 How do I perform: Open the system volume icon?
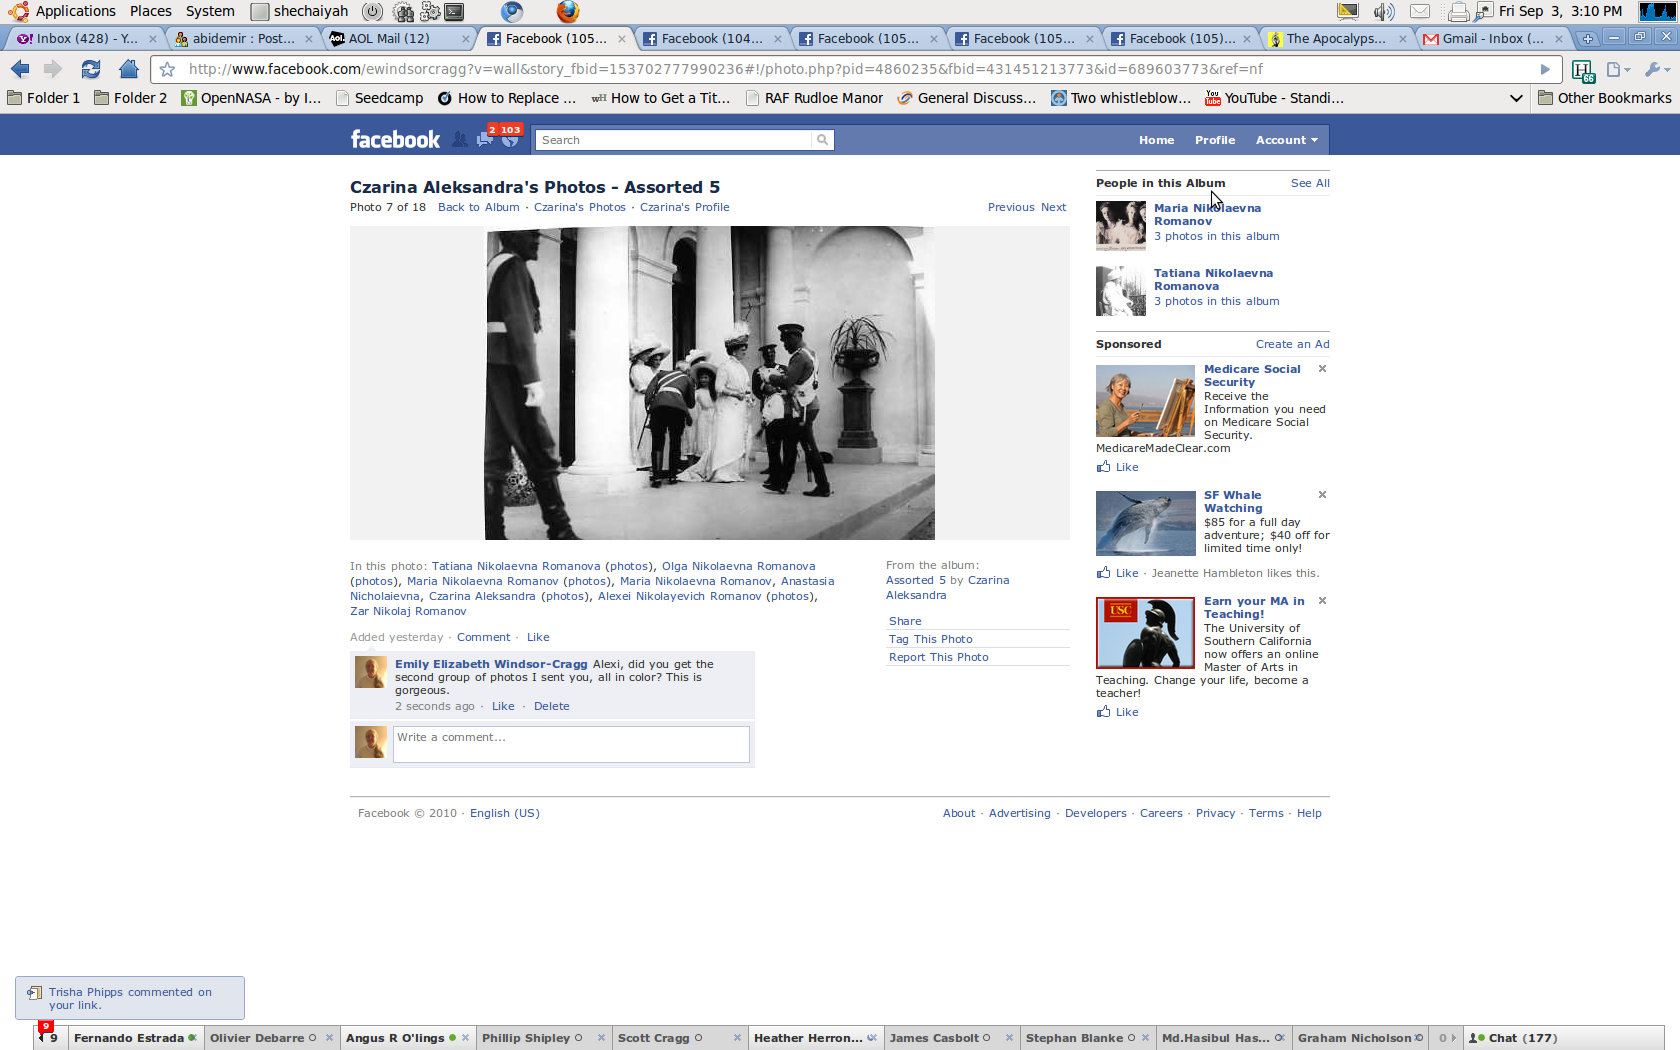[x=1383, y=12]
